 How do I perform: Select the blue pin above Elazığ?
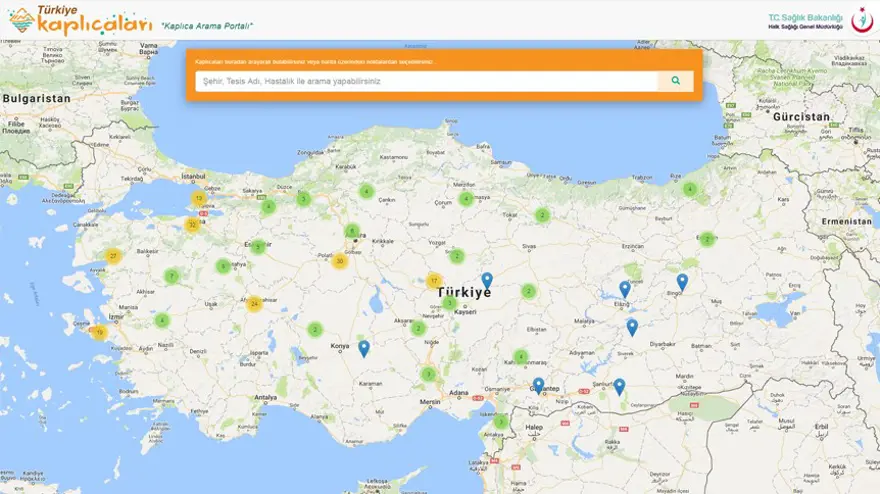pos(625,289)
